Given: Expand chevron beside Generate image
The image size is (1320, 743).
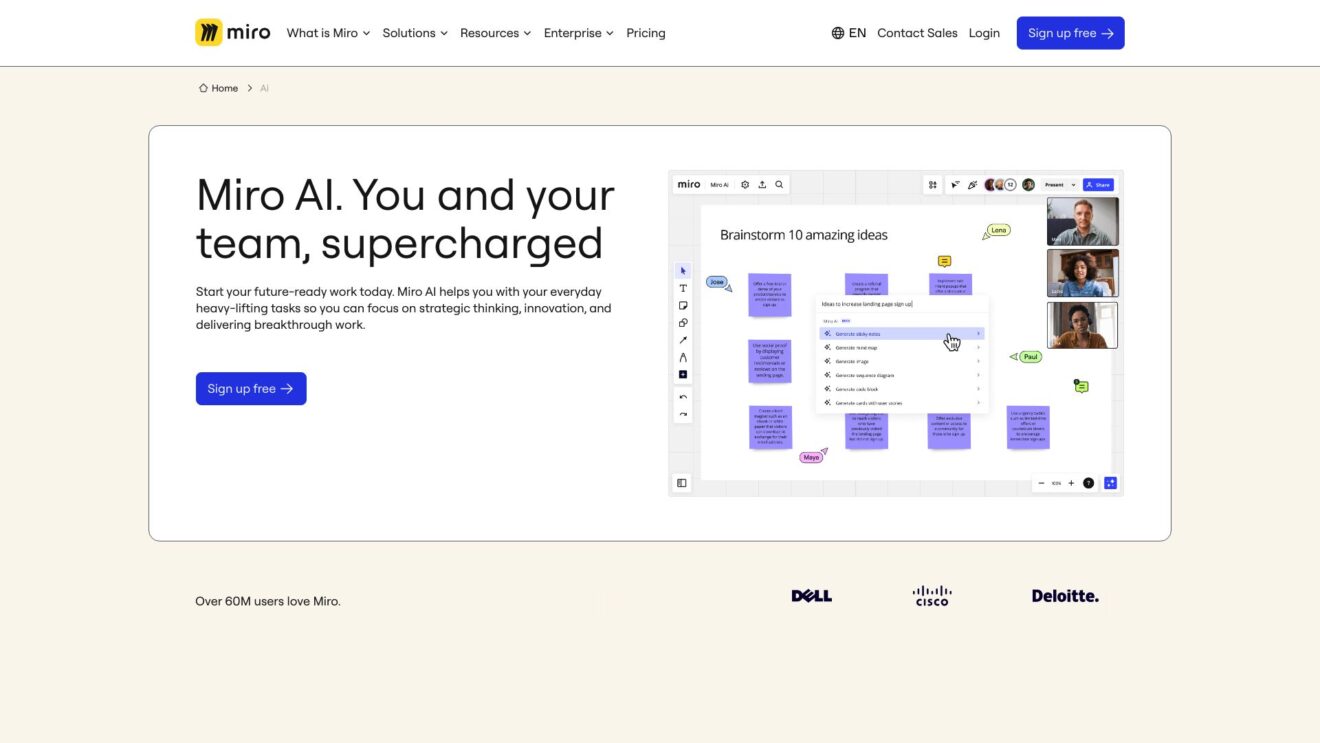Looking at the screenshot, I should [x=978, y=361].
